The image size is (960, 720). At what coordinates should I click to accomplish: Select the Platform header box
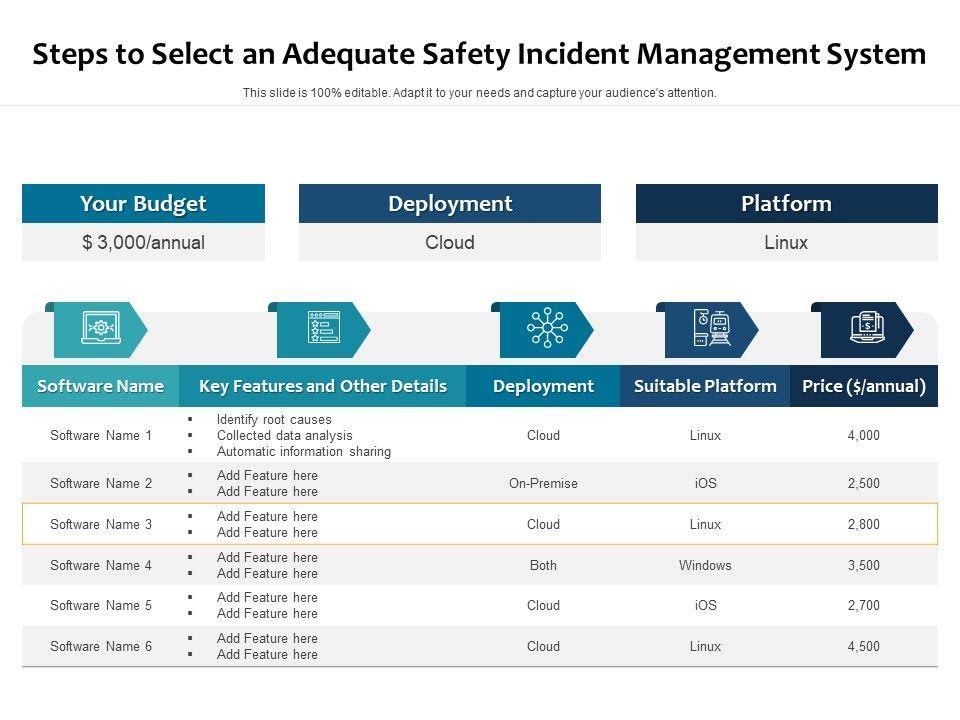tap(786, 204)
